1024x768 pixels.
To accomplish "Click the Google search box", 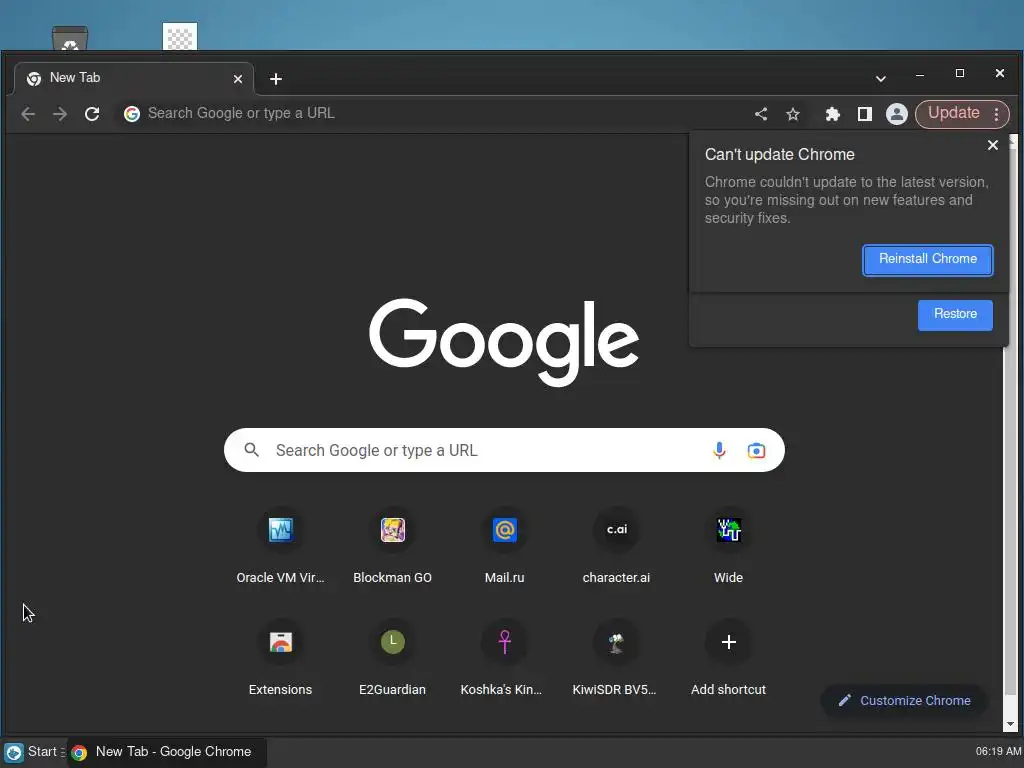I will pyautogui.click(x=504, y=450).
